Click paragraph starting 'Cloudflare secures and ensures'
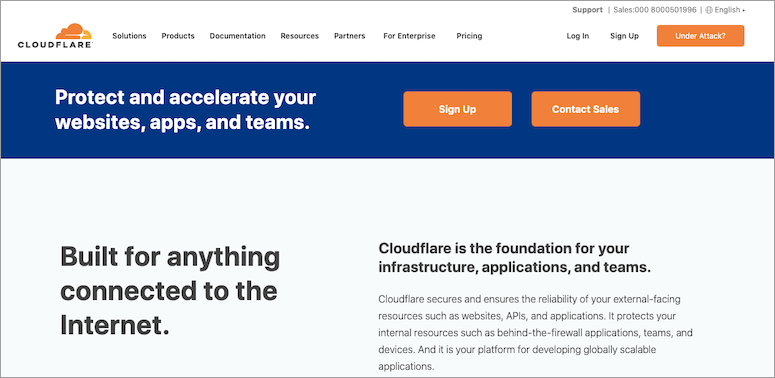775x378 pixels. point(535,333)
